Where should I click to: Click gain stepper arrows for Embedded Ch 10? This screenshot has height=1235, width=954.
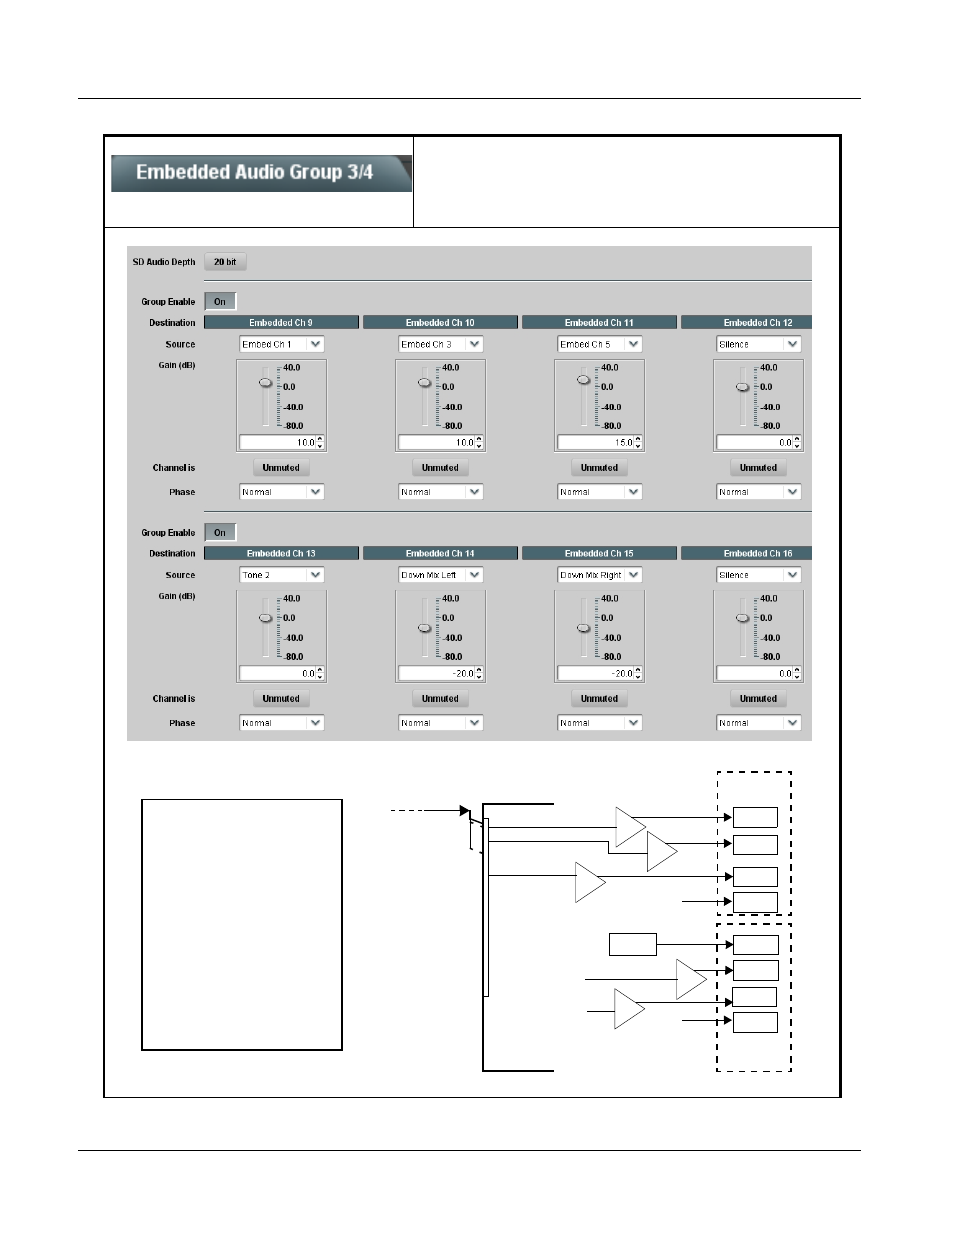click(x=479, y=442)
